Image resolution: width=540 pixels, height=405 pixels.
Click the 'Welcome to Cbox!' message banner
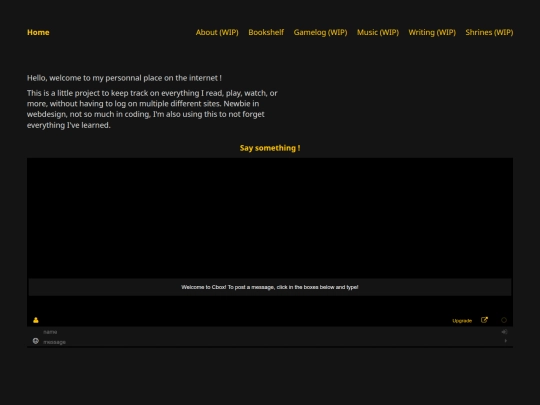point(270,287)
